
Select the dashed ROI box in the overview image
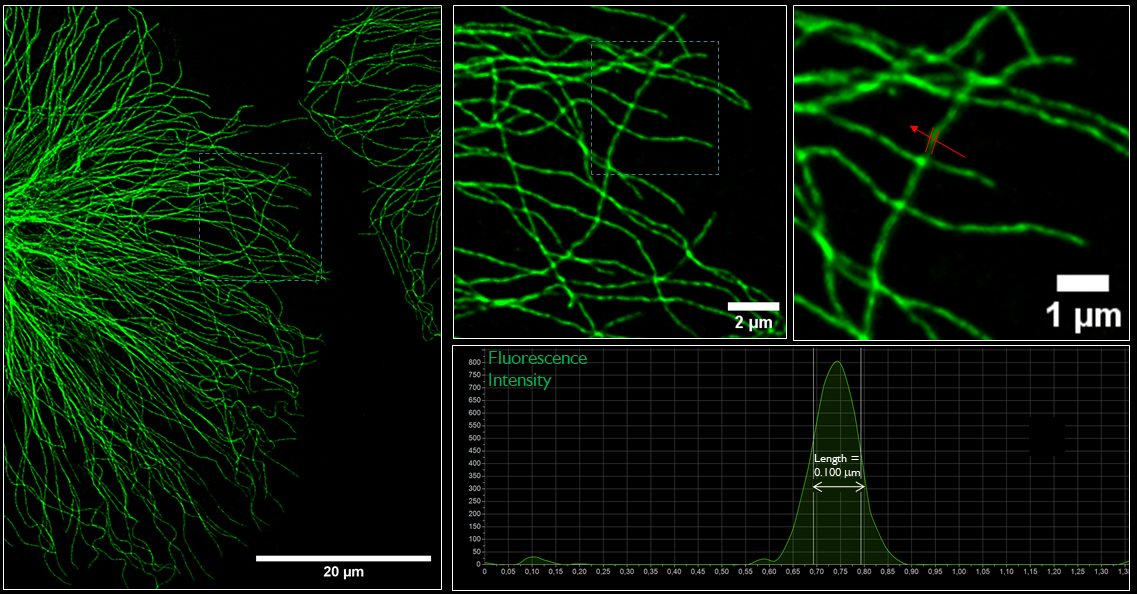260,217
